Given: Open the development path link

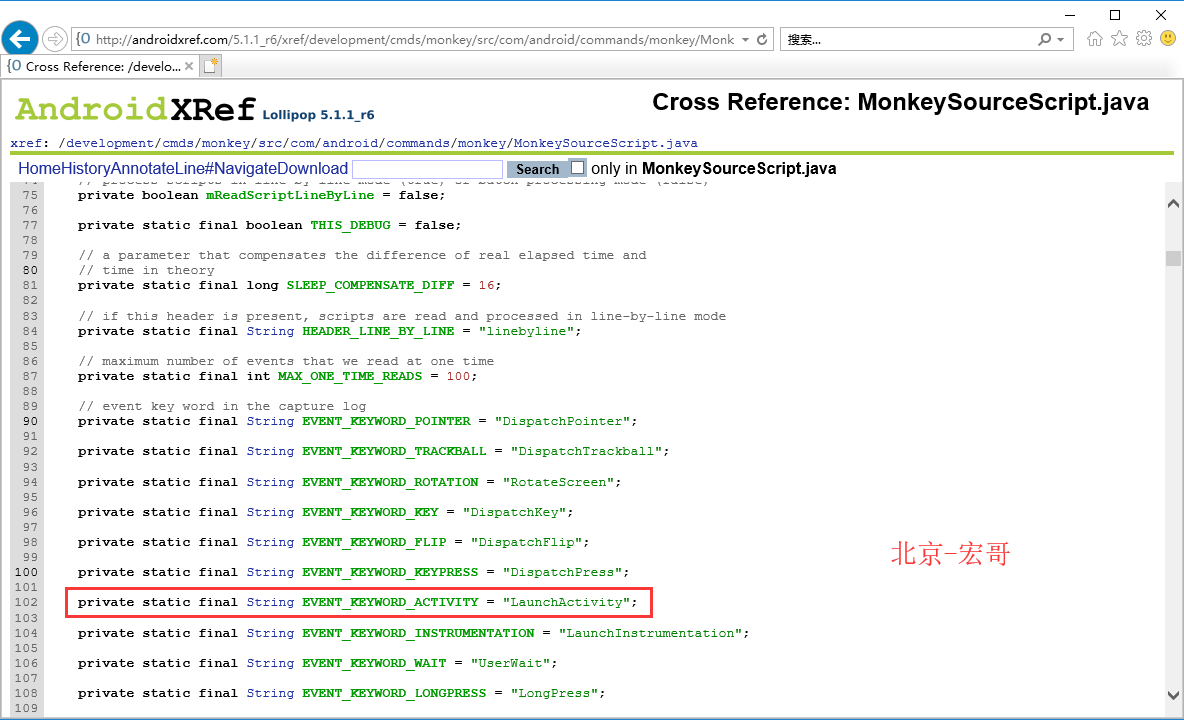Looking at the screenshot, I should tap(109, 143).
